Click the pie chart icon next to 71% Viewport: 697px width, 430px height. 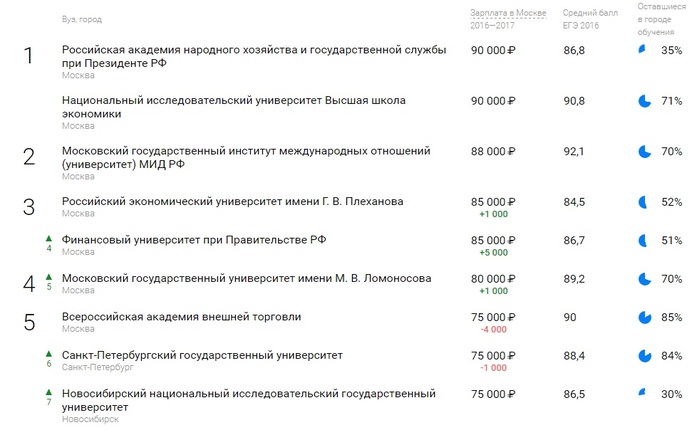click(644, 100)
